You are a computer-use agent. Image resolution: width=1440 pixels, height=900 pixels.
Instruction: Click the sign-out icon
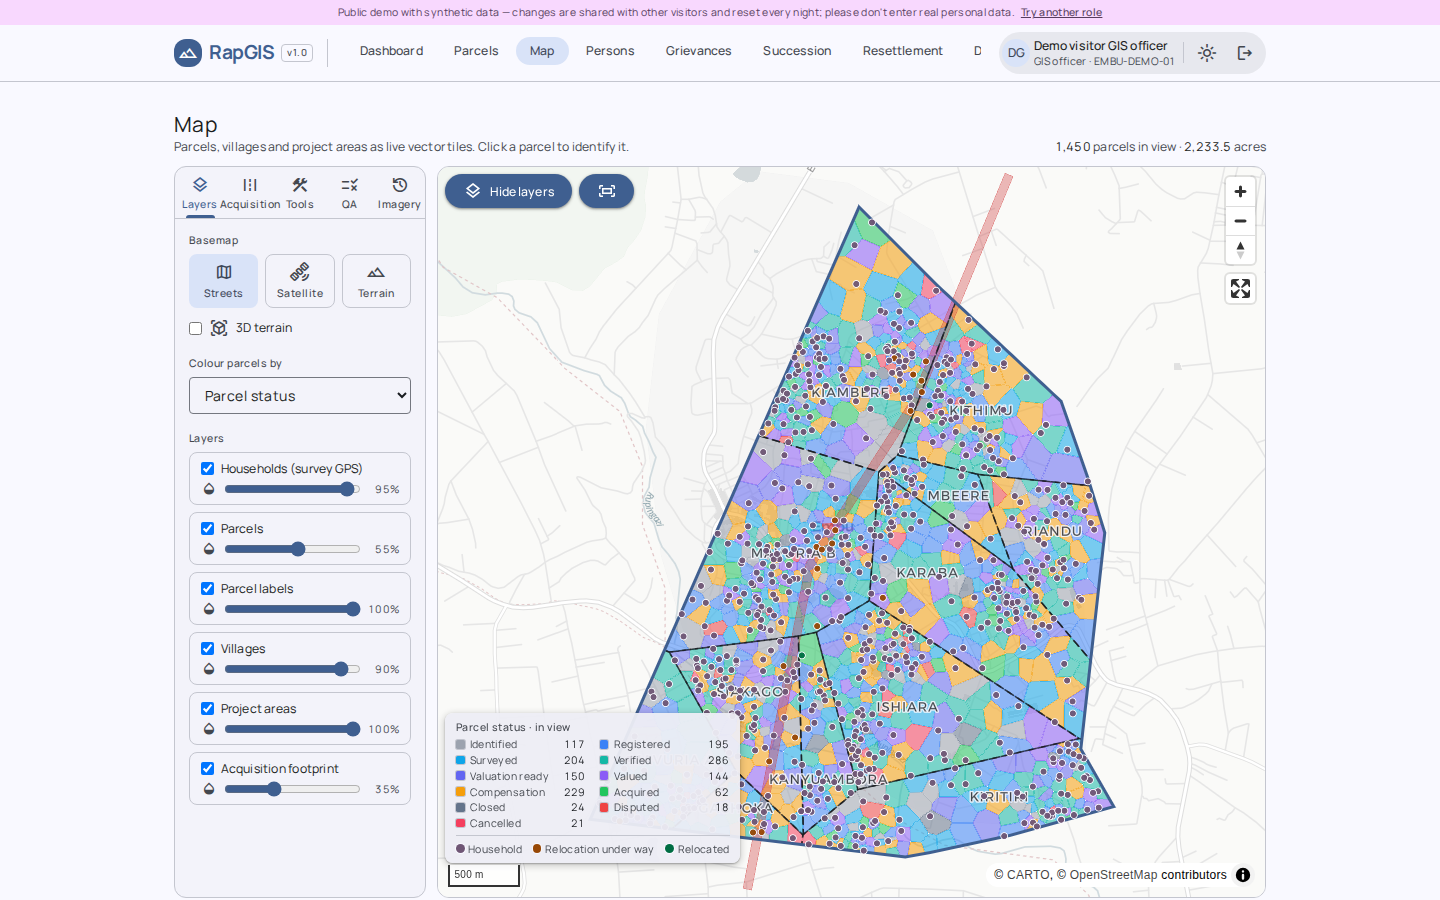pyautogui.click(x=1245, y=53)
